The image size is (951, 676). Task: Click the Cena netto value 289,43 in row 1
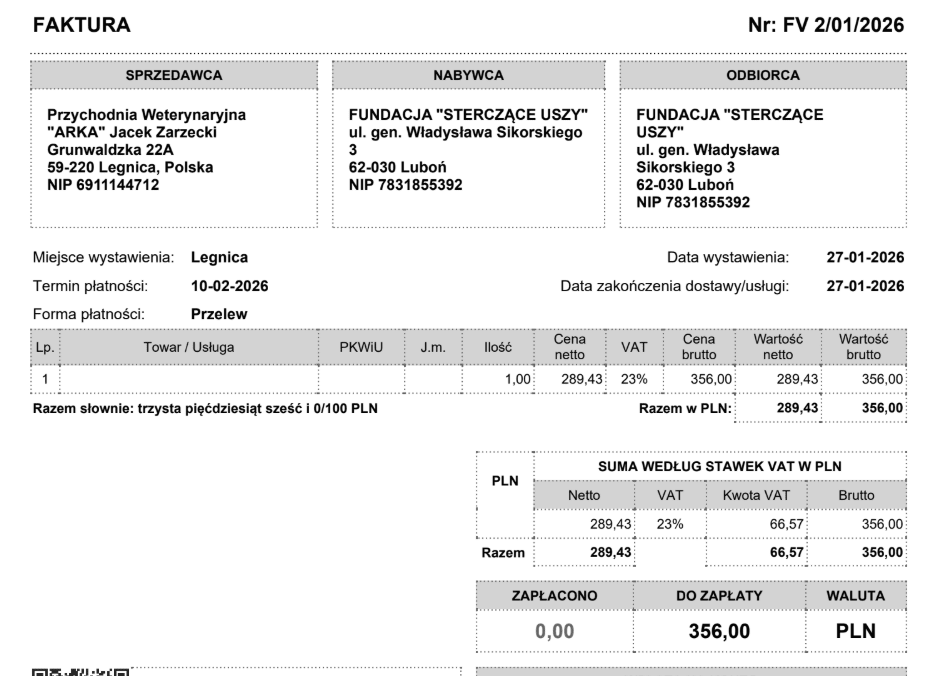582,380
